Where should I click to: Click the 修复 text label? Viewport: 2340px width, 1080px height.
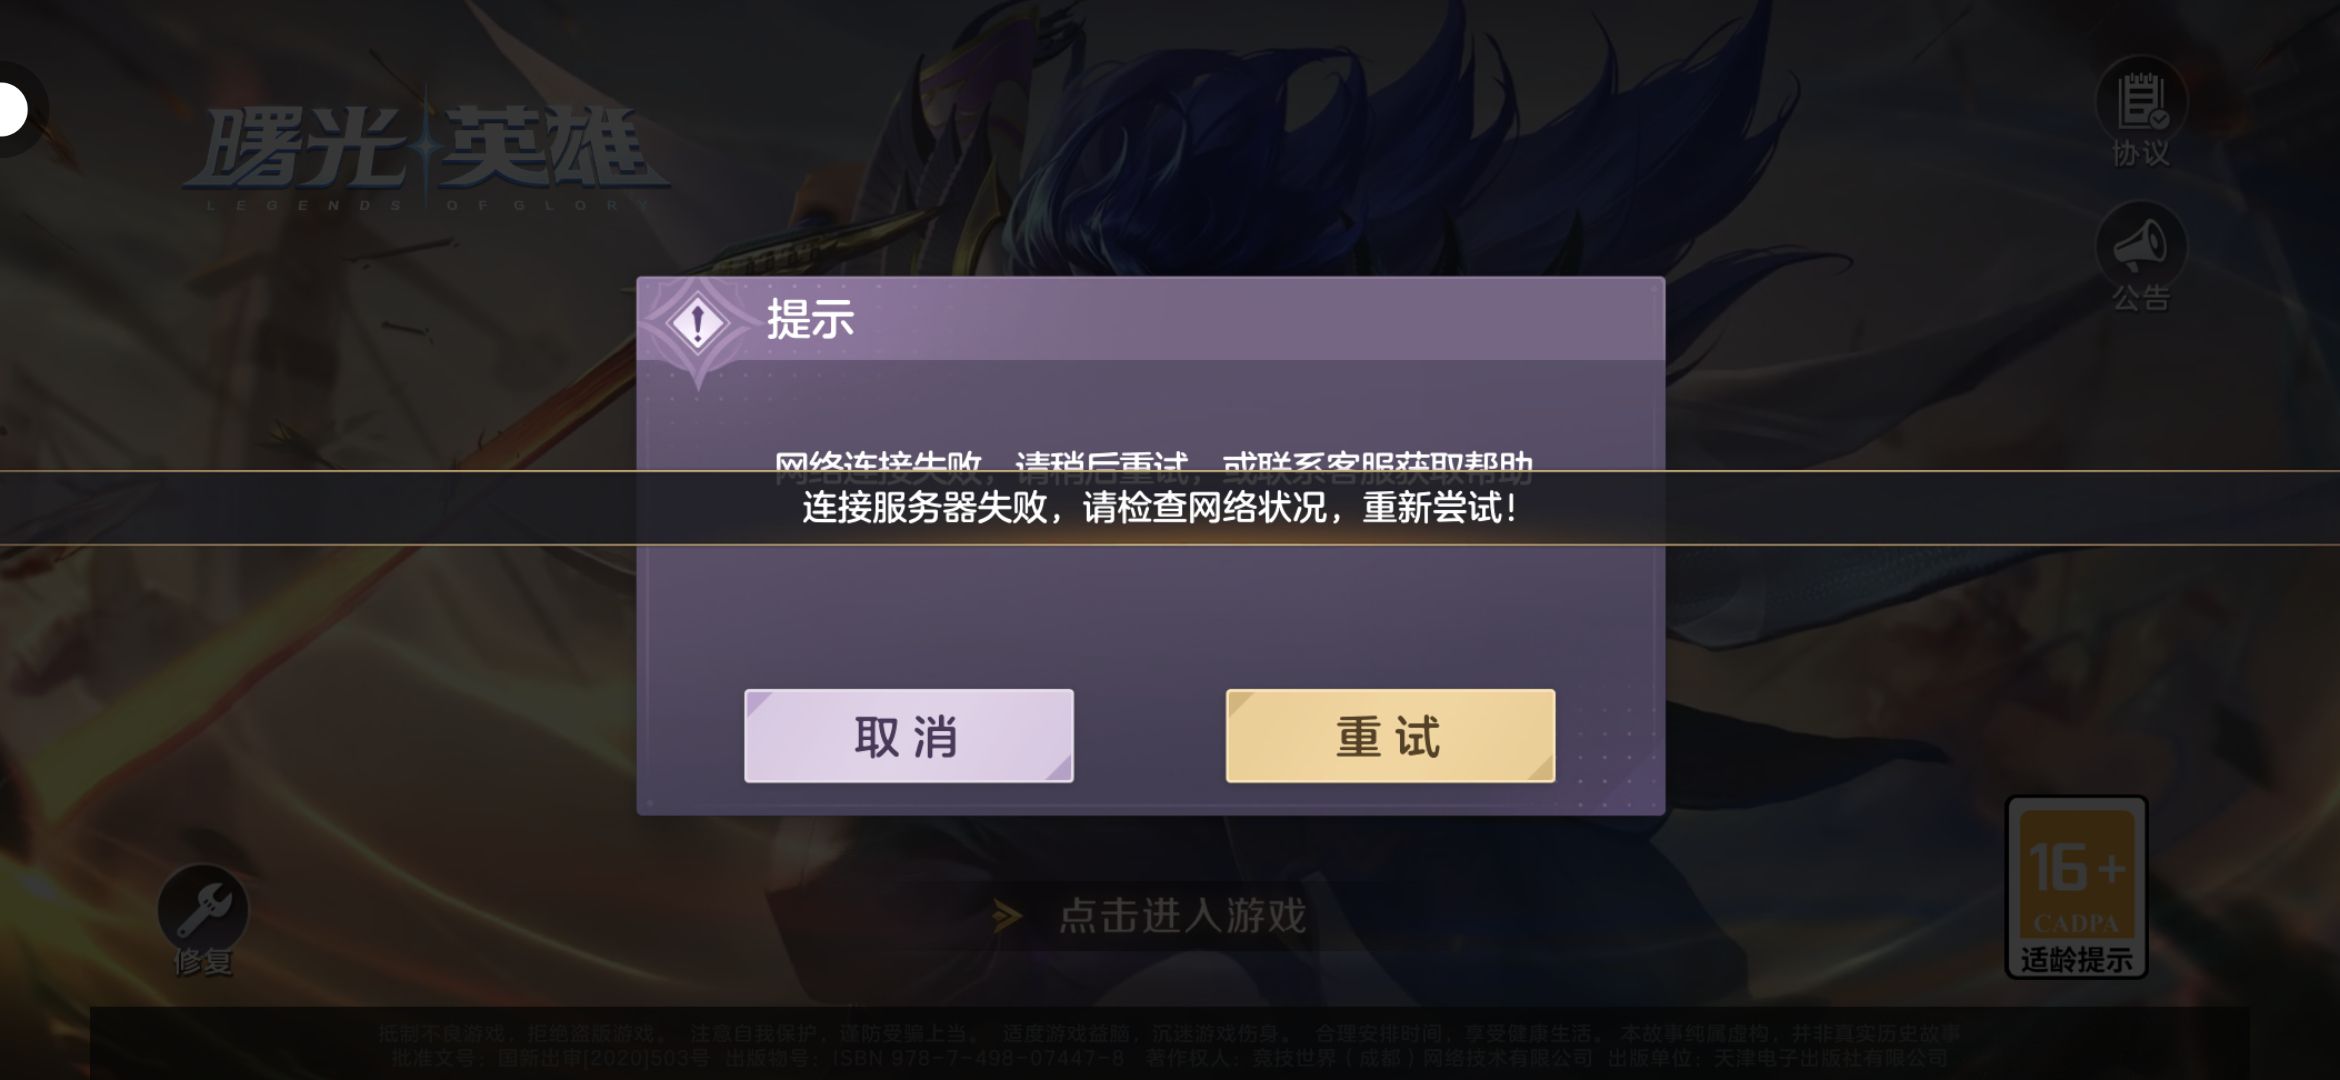point(203,962)
